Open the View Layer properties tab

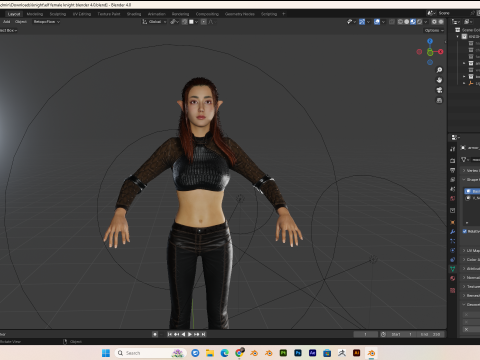click(452, 180)
